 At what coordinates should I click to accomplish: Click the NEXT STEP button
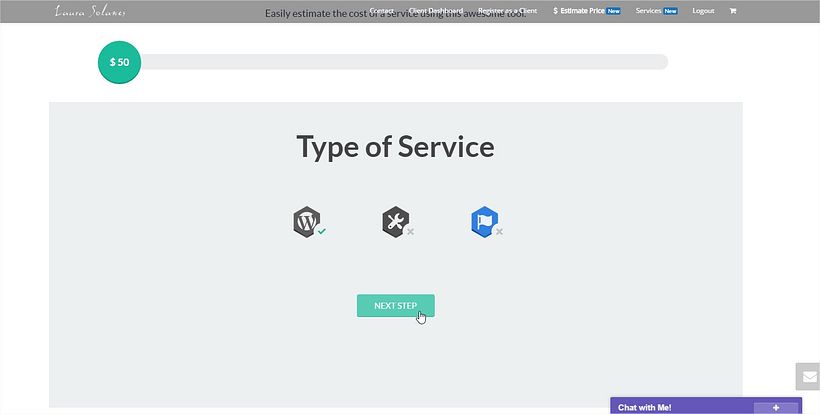click(395, 305)
